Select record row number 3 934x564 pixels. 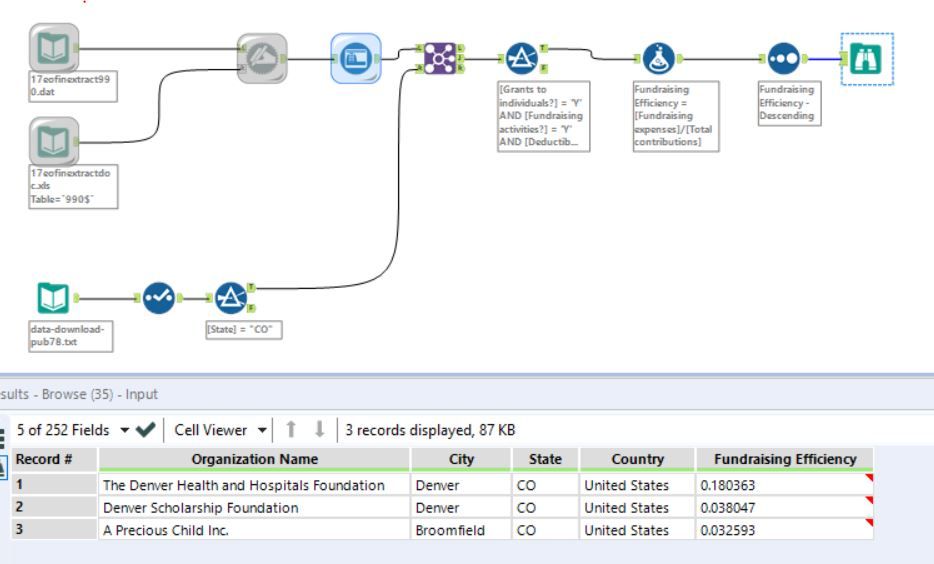54,529
